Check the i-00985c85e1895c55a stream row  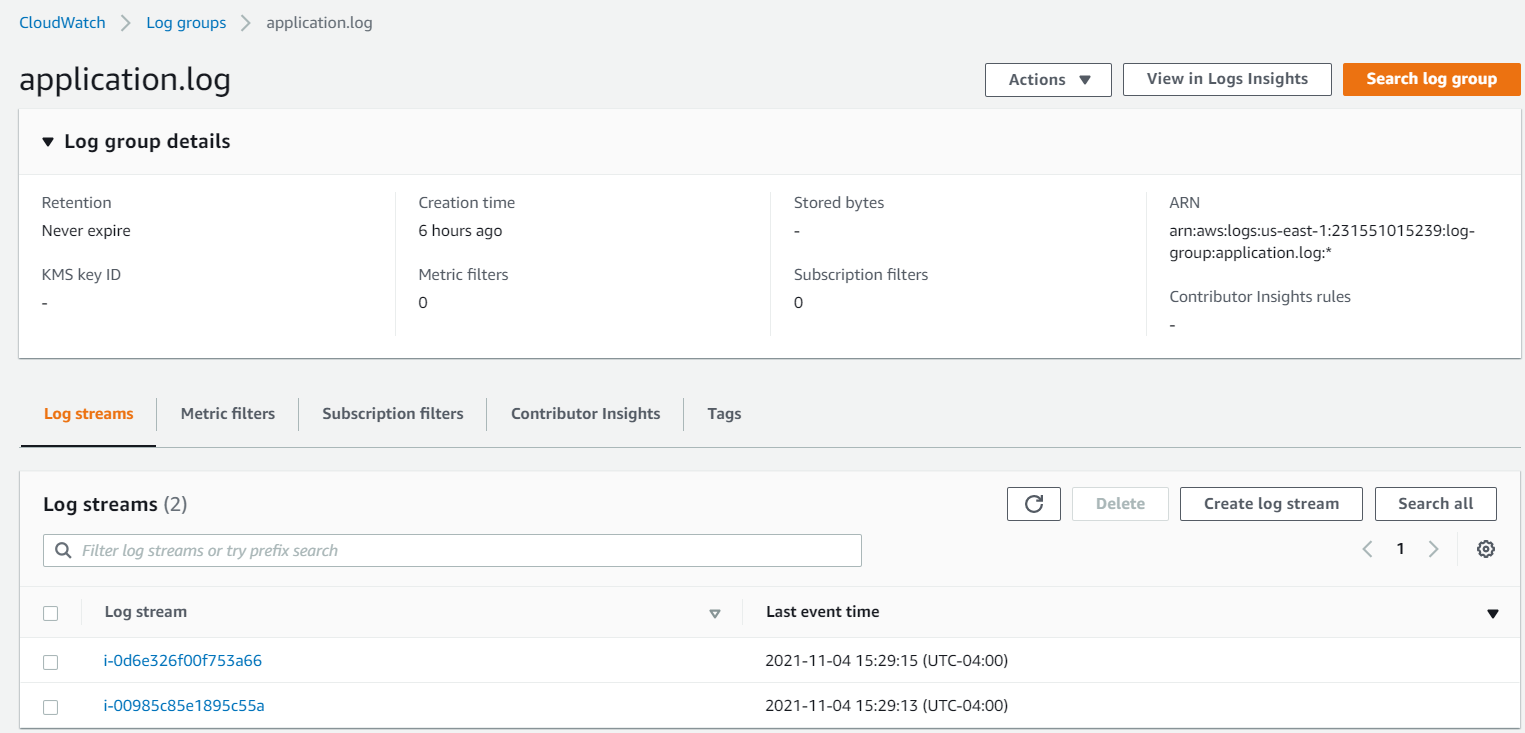click(51, 707)
